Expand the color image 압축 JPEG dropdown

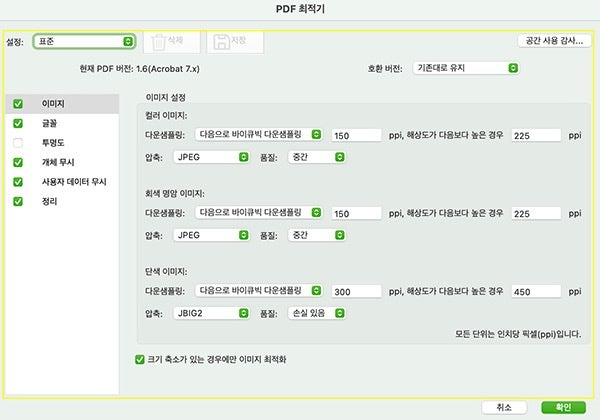(210, 157)
